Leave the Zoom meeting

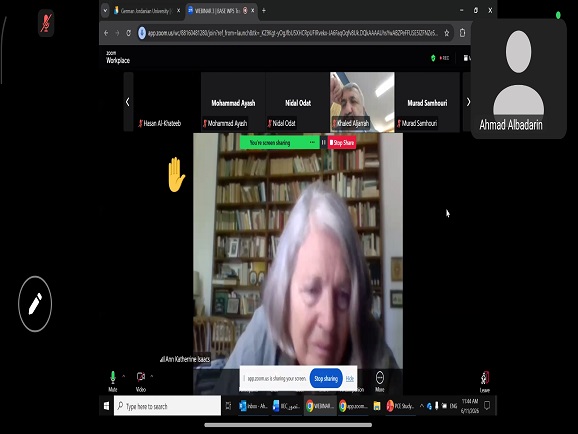(x=485, y=382)
